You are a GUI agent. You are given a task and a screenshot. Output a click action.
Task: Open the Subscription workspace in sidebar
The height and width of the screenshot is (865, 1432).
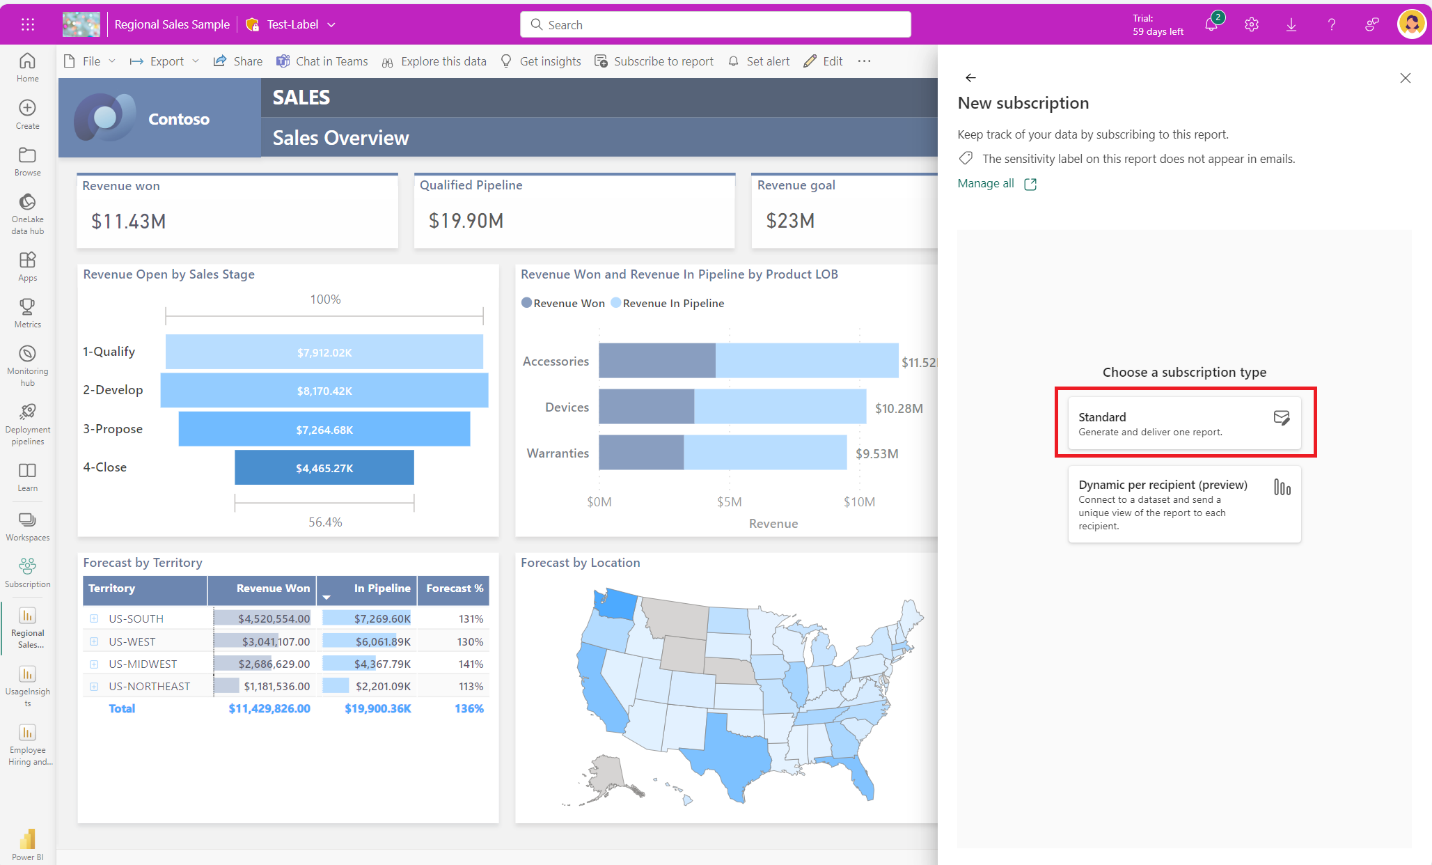[27, 572]
